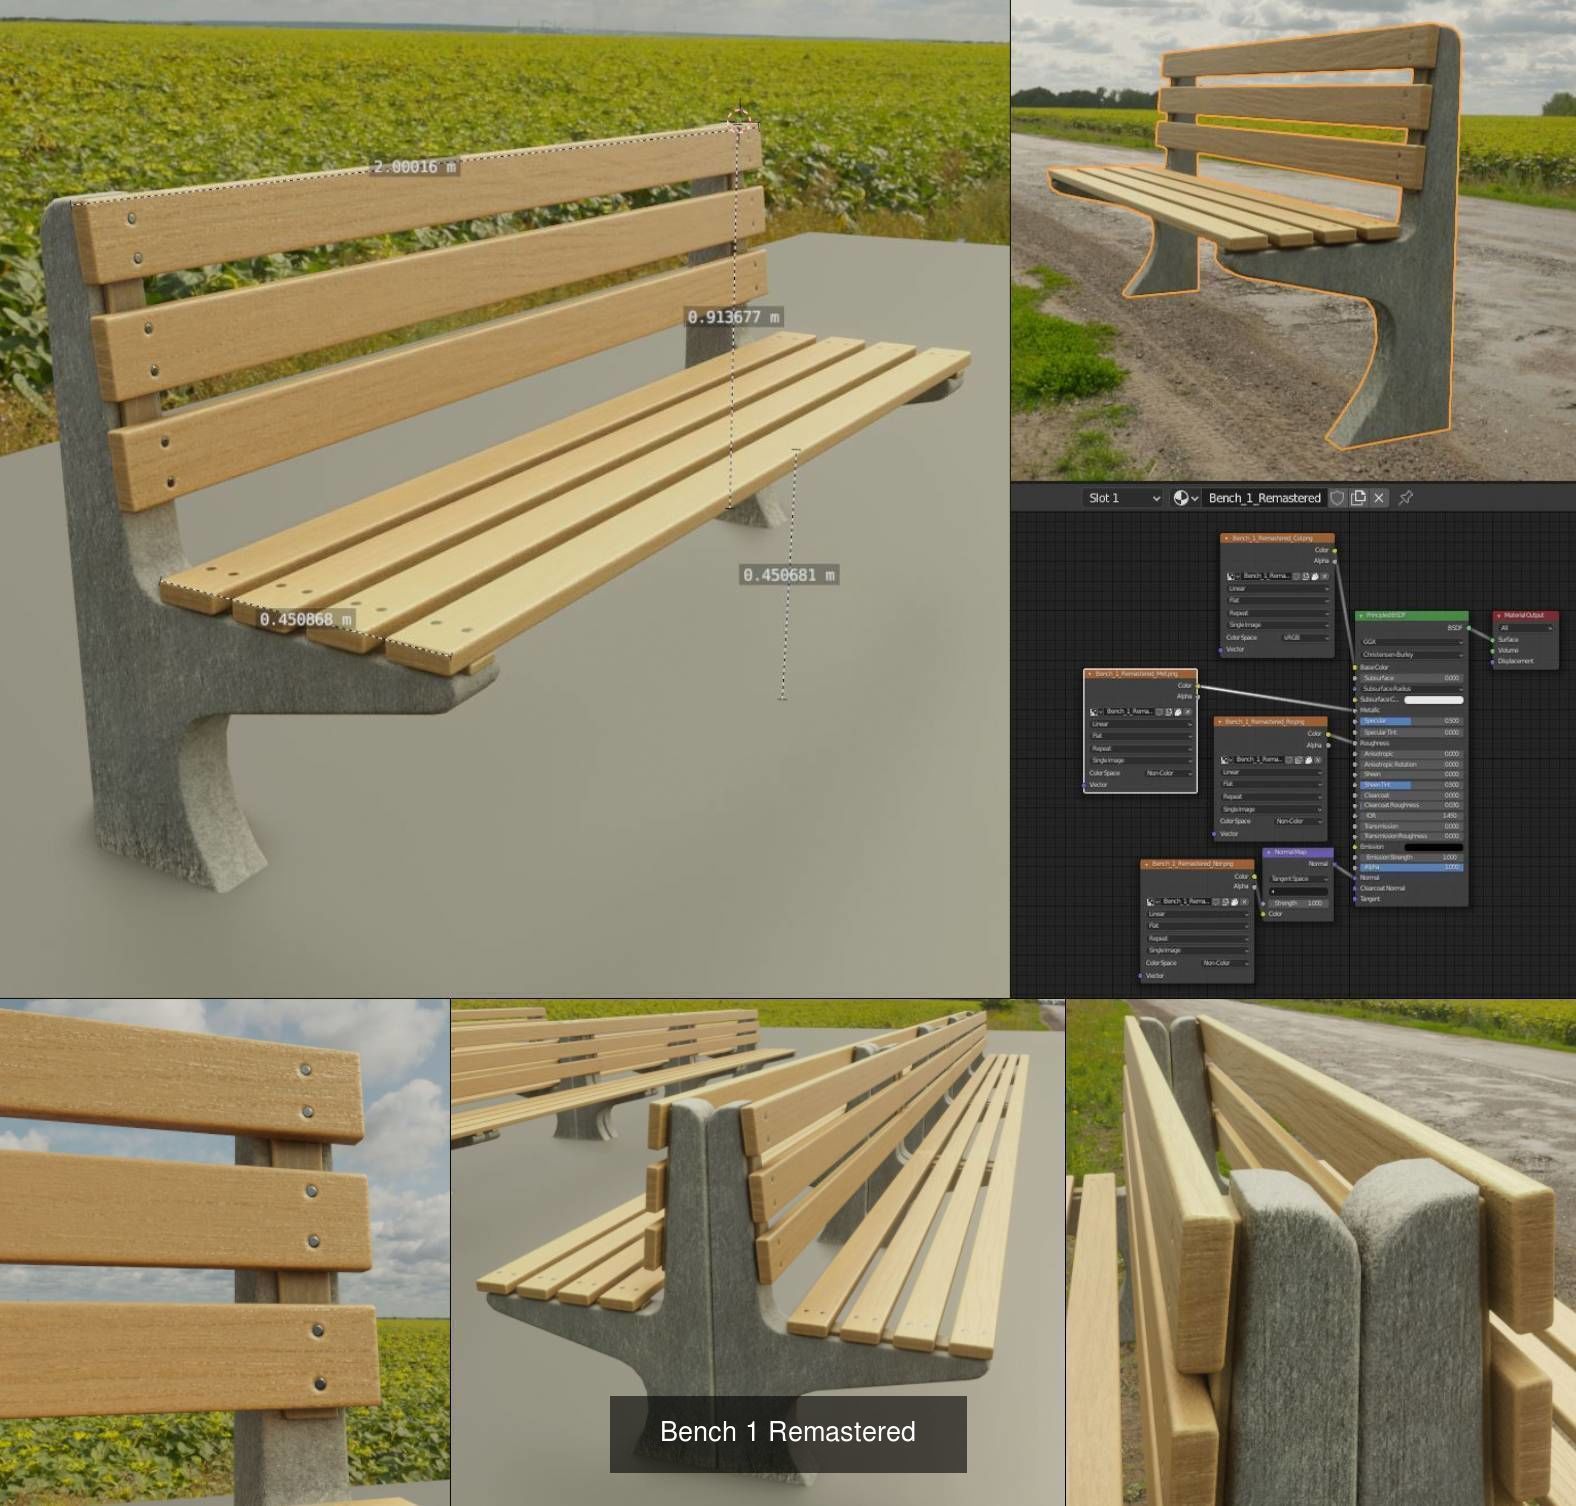Collapse the Bench_1_Remastered_Nor.png node
Screen dimensions: 1576x1506
tap(1146, 864)
